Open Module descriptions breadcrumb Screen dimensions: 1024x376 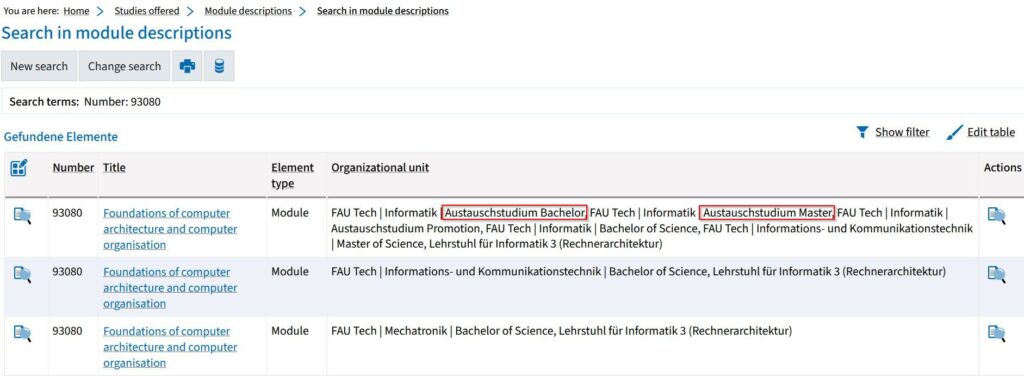tap(248, 11)
